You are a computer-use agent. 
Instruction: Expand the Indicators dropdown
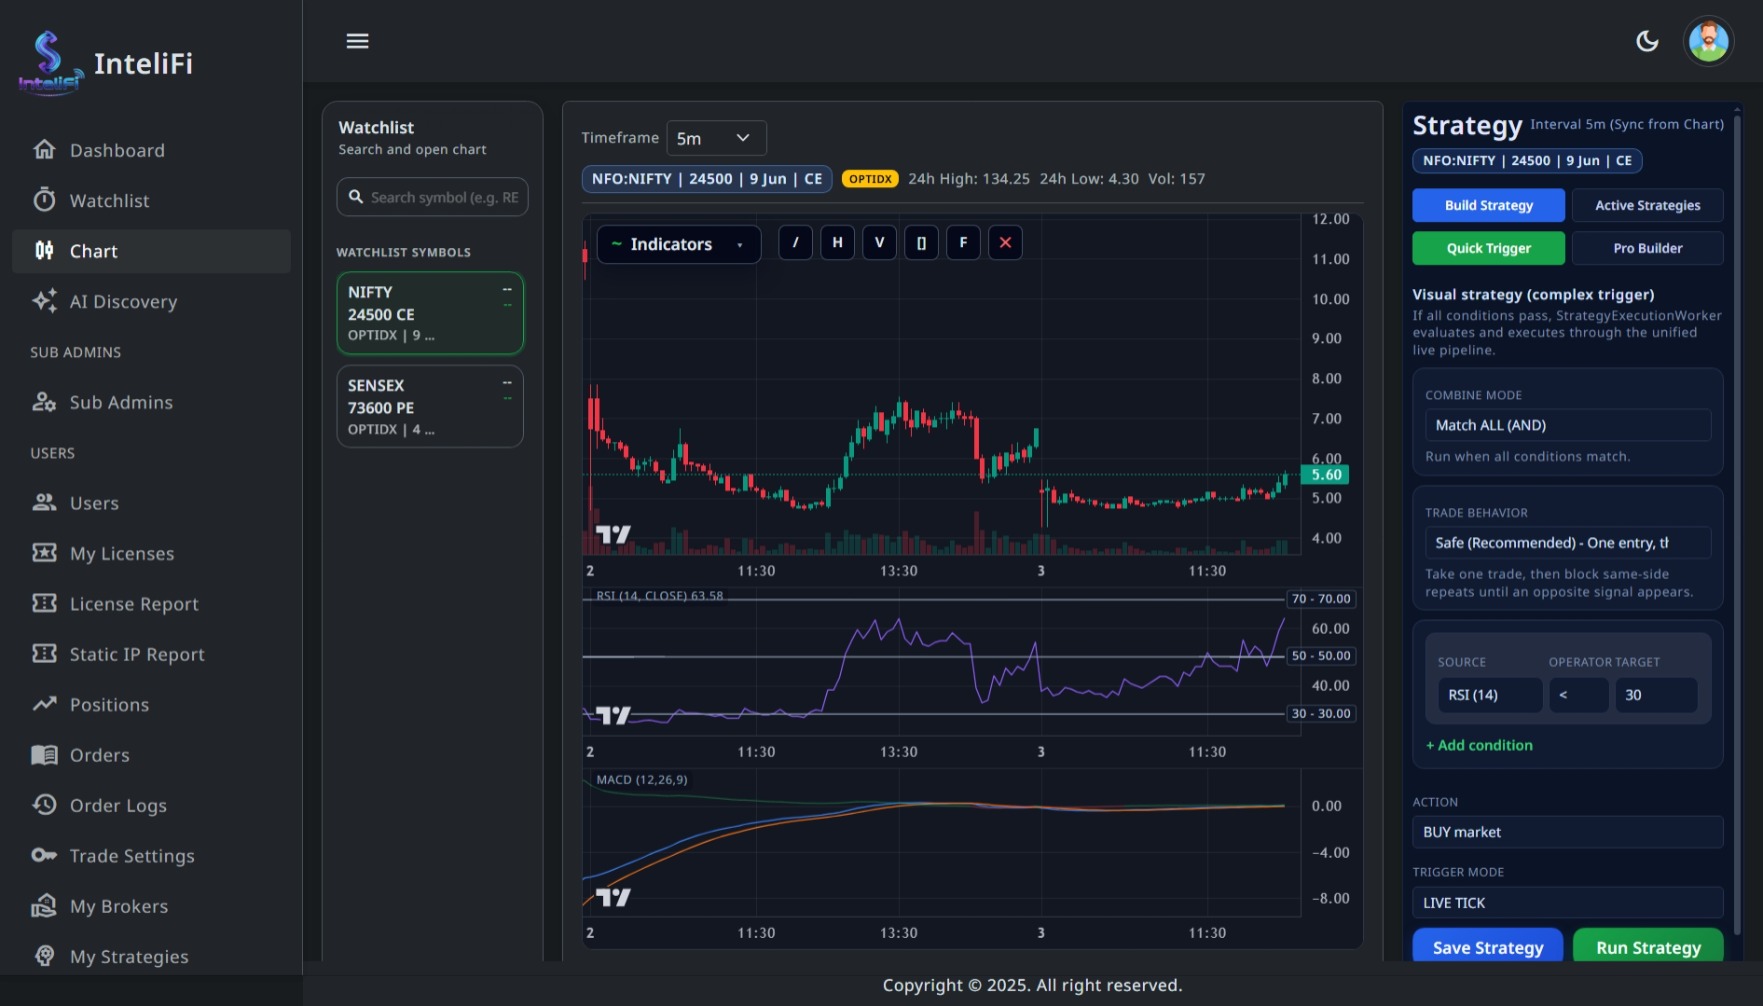tap(678, 244)
